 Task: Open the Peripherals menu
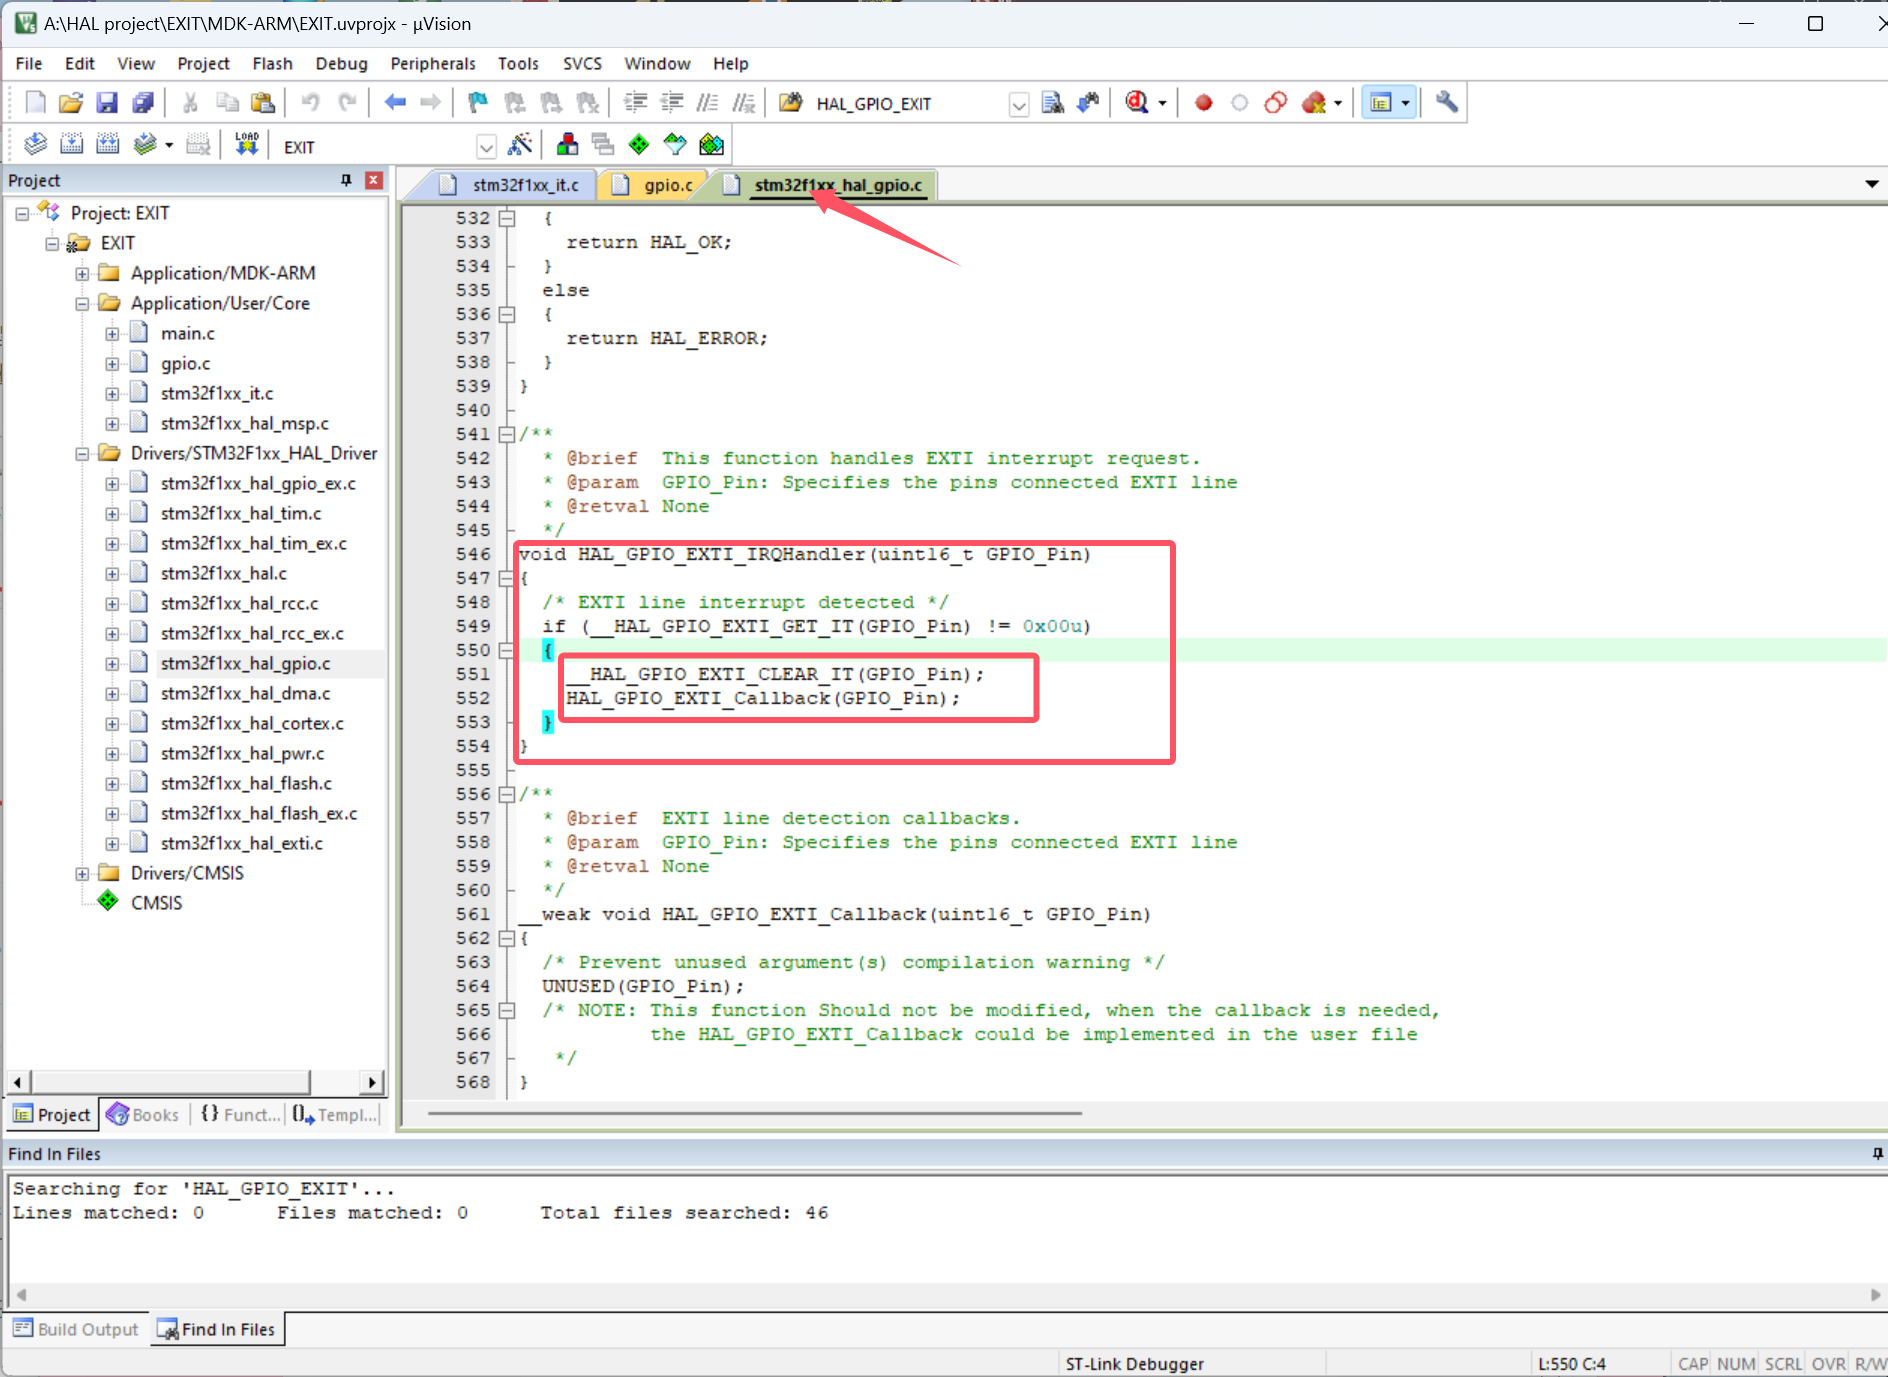(433, 63)
